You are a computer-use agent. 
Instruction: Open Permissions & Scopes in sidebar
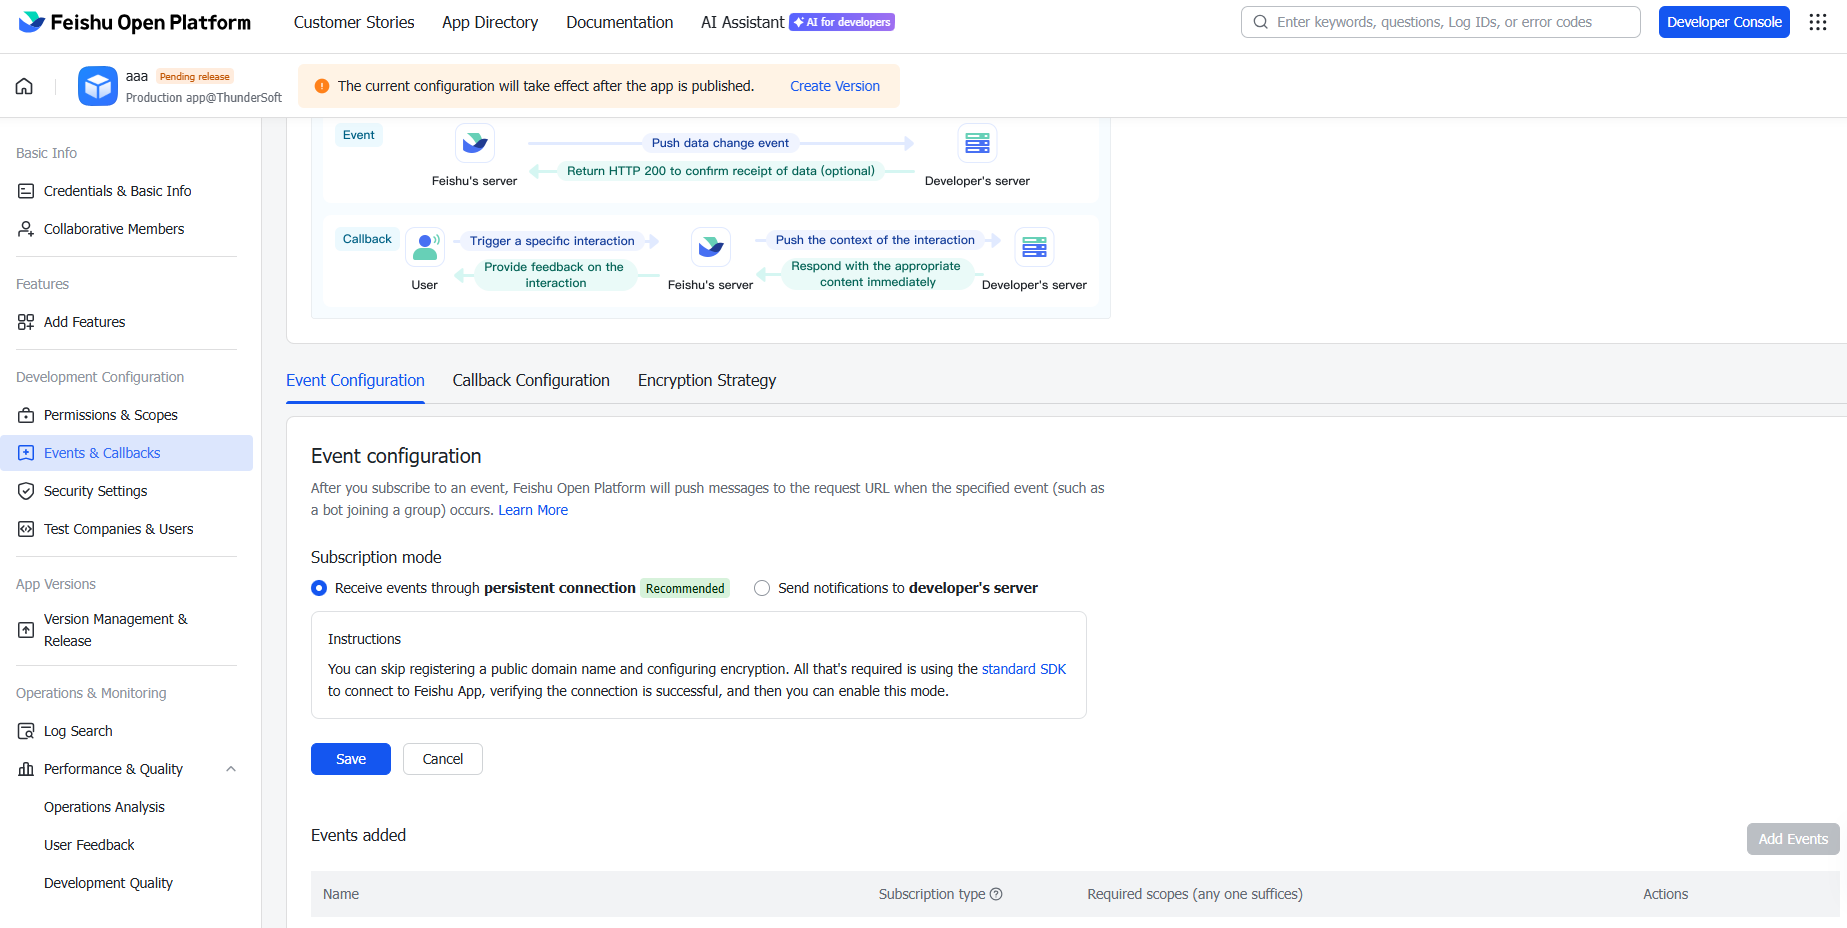[111, 415]
